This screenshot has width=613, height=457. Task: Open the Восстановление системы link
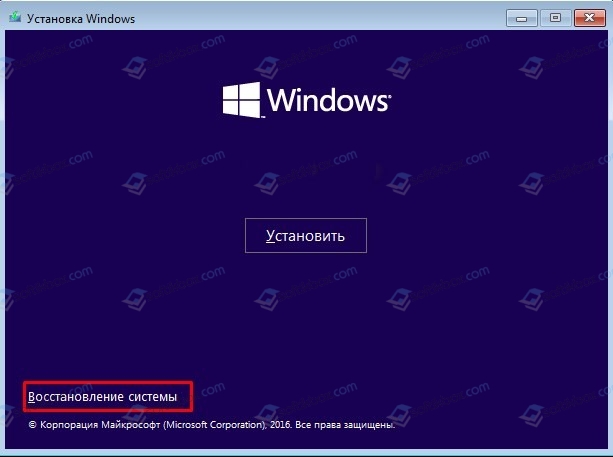(102, 397)
